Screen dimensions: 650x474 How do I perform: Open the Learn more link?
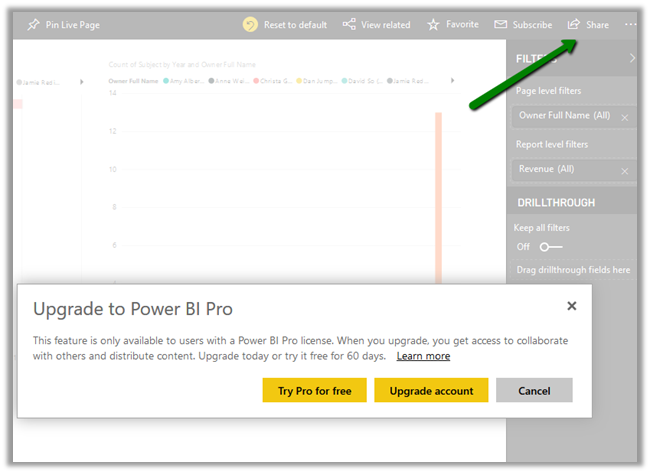pos(423,356)
